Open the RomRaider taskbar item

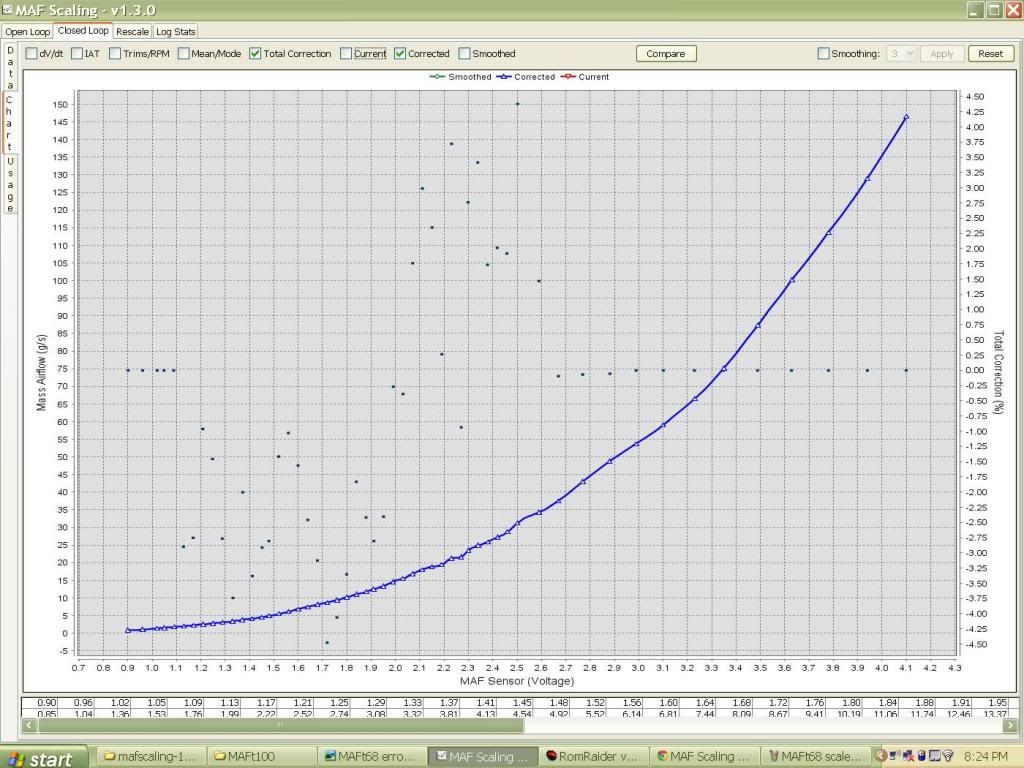(593, 757)
